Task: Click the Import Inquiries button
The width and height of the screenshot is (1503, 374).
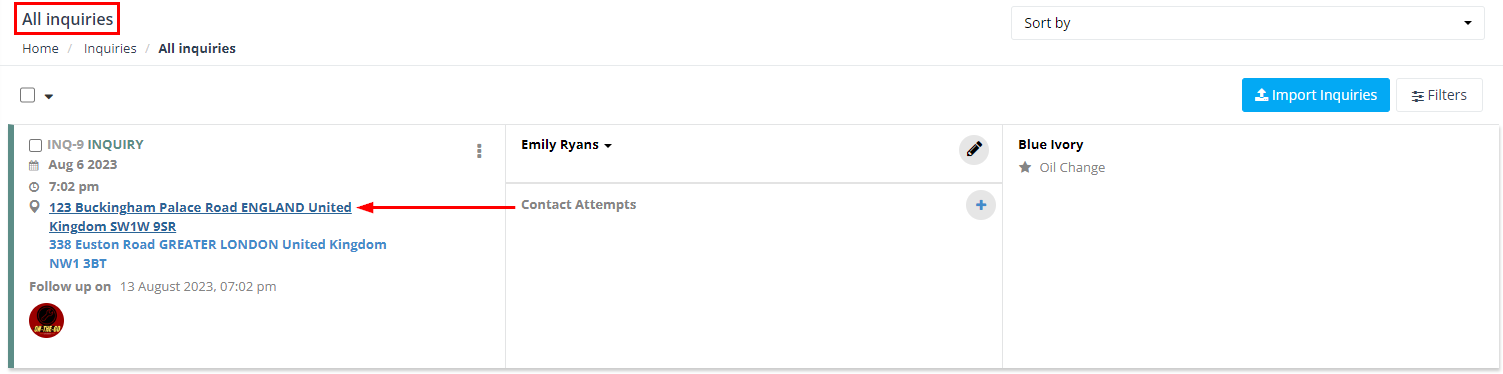Action: (x=1315, y=95)
